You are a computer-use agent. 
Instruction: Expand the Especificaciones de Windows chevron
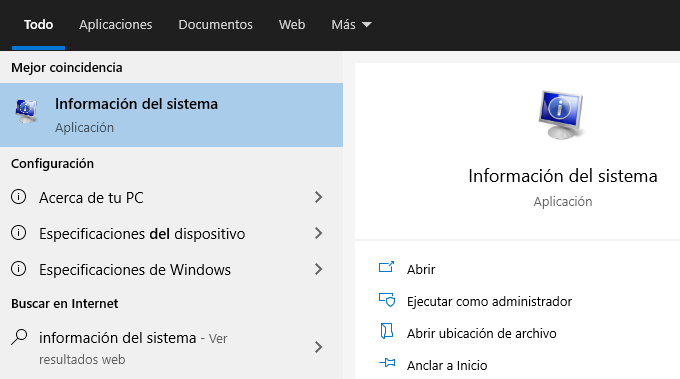pos(319,269)
